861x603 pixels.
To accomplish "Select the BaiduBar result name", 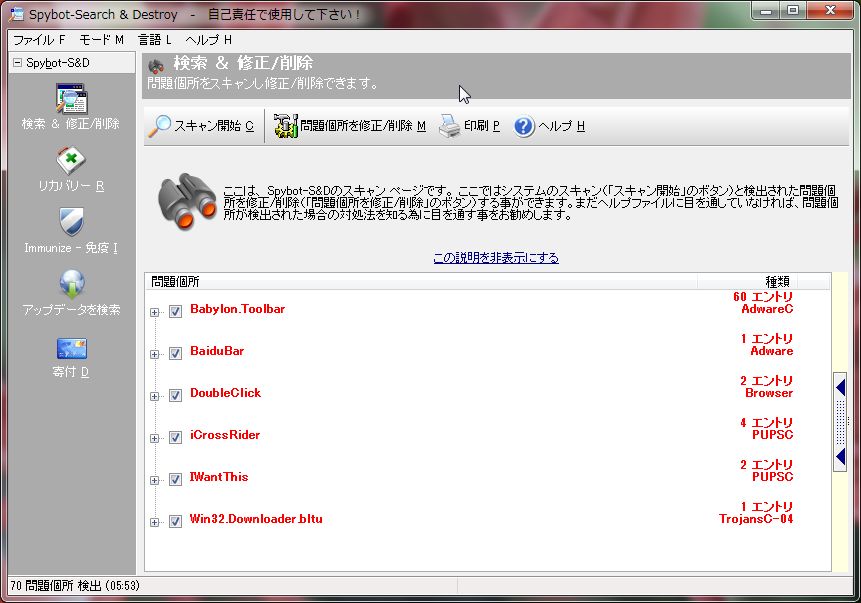I will coord(217,350).
